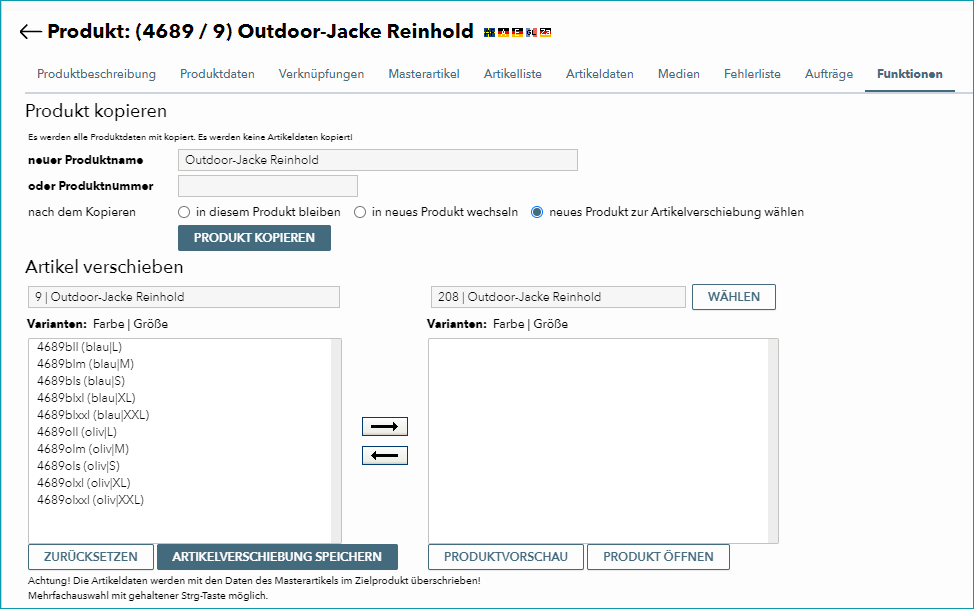Show the Artikelliste tab

pyautogui.click(x=512, y=74)
